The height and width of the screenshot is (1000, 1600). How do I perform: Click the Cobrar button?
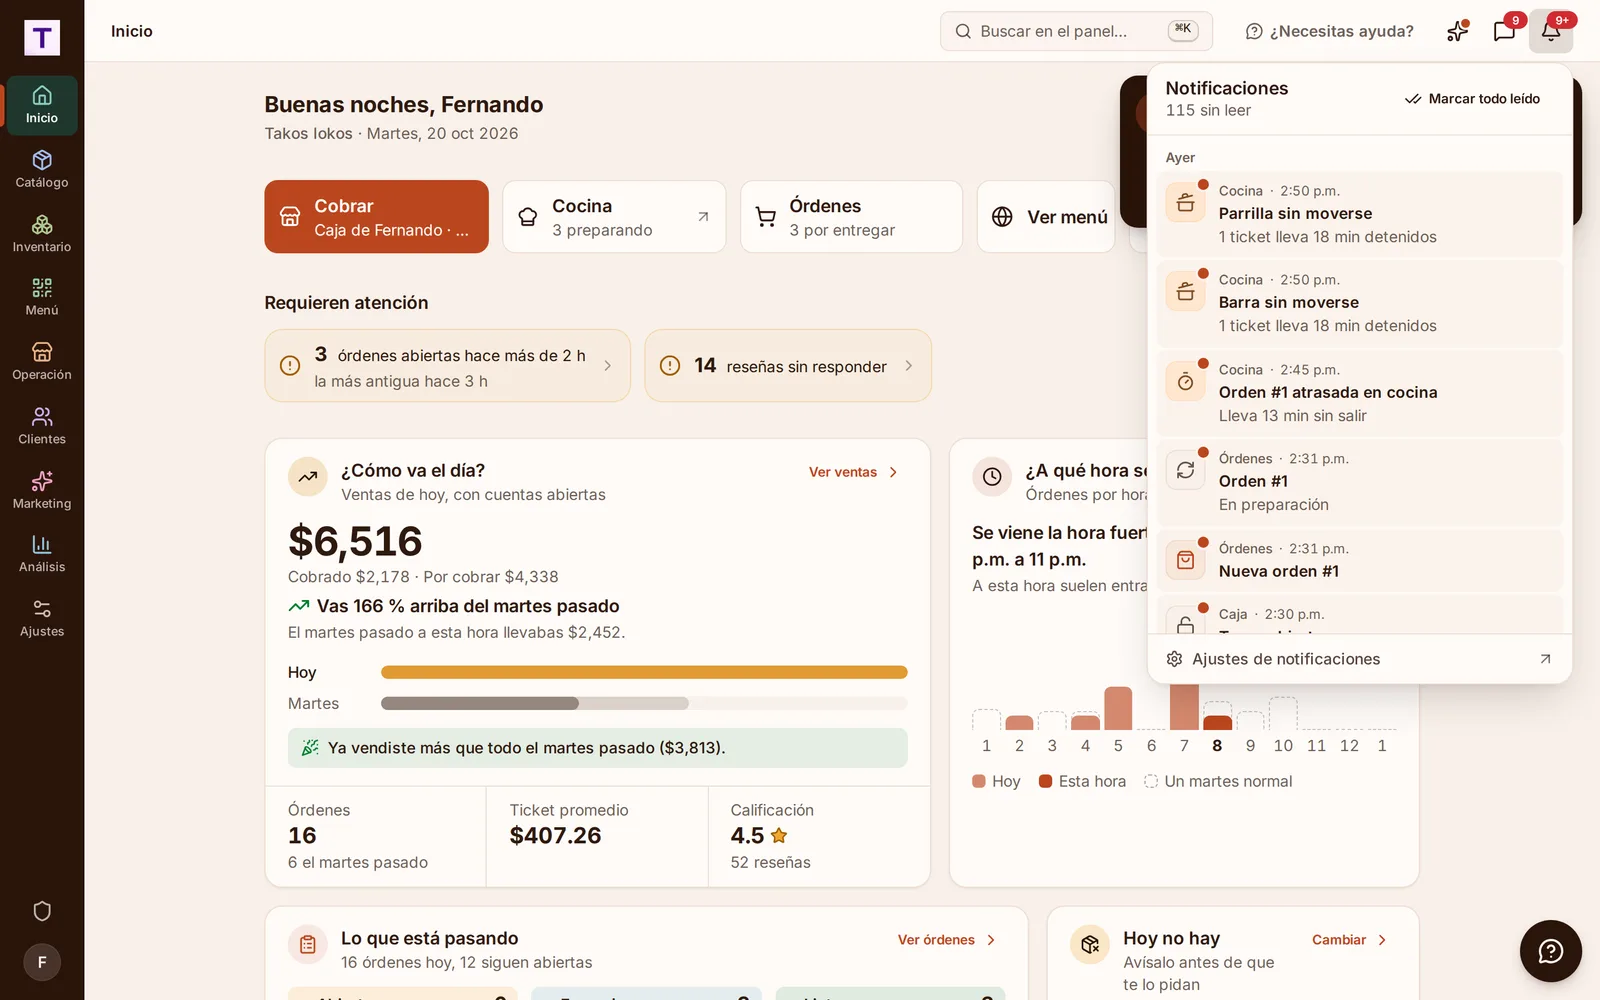(x=376, y=217)
